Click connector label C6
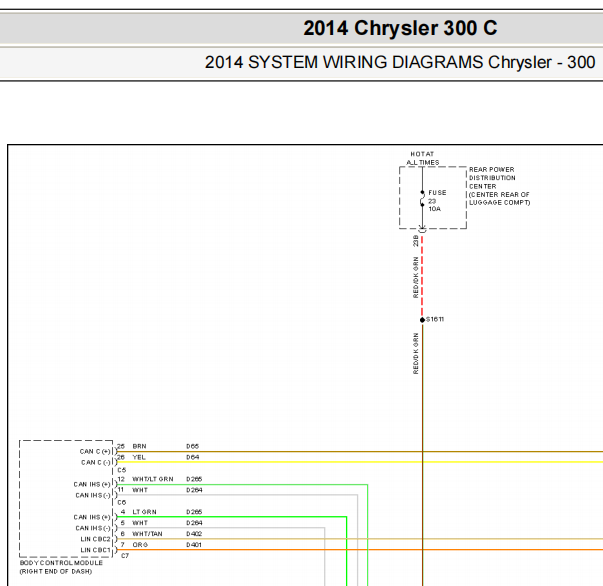603x586 pixels. (x=122, y=502)
